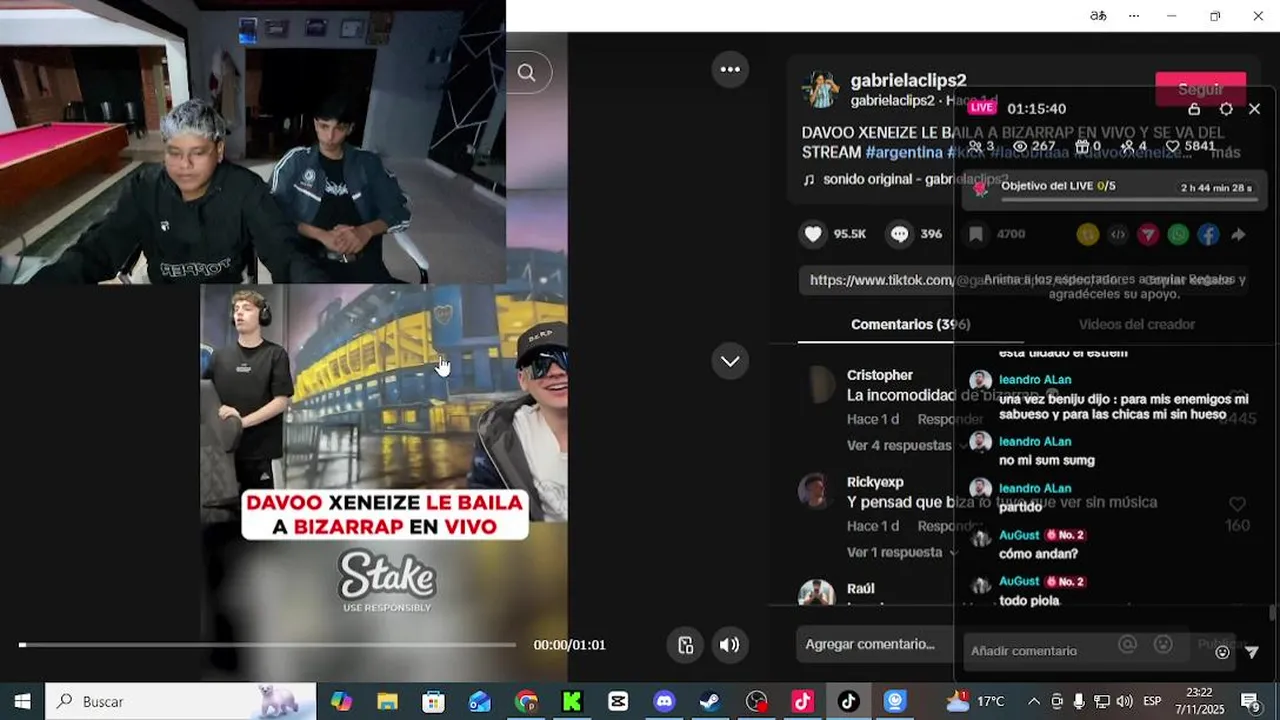Share the video on Facebook icon

pyautogui.click(x=1208, y=234)
